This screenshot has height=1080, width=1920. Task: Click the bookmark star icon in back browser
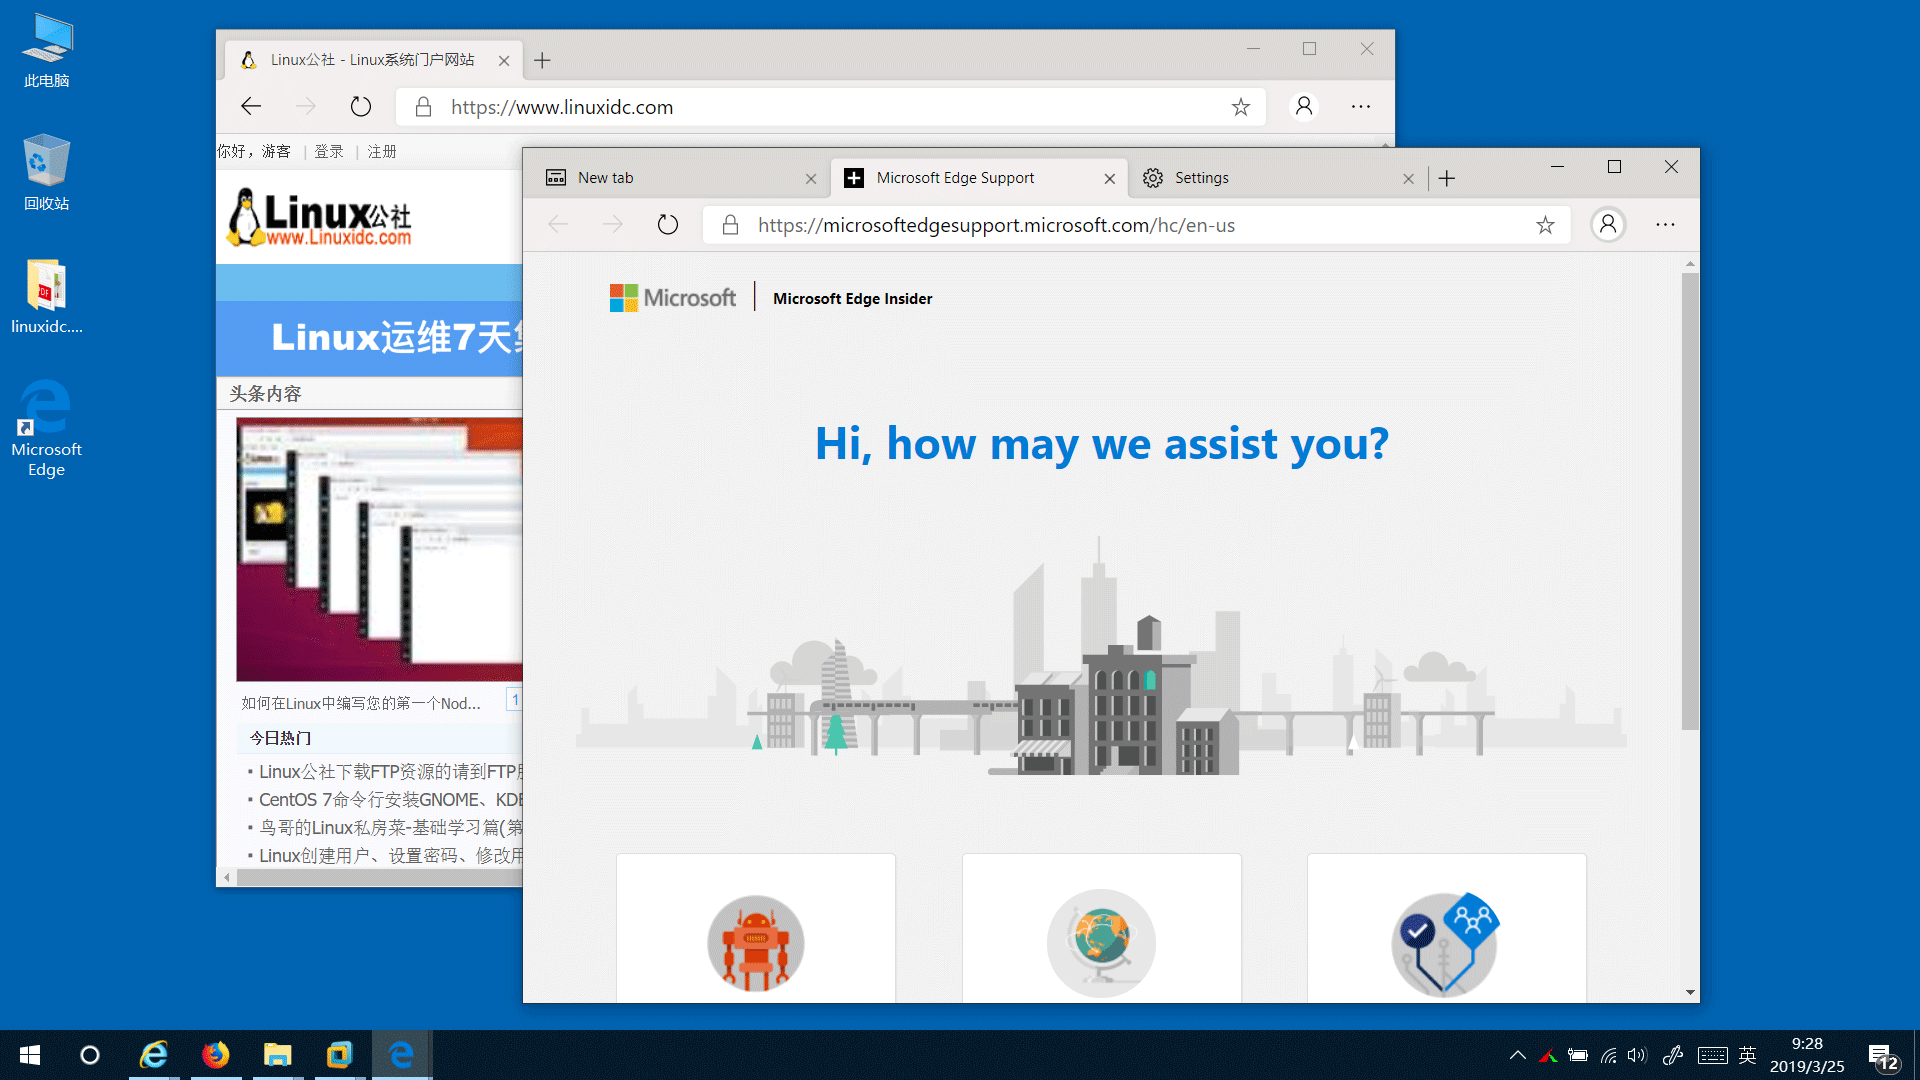pyautogui.click(x=1240, y=107)
